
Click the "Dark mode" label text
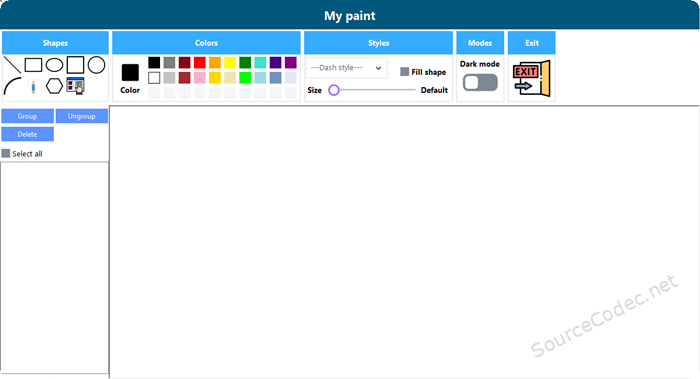(x=480, y=64)
